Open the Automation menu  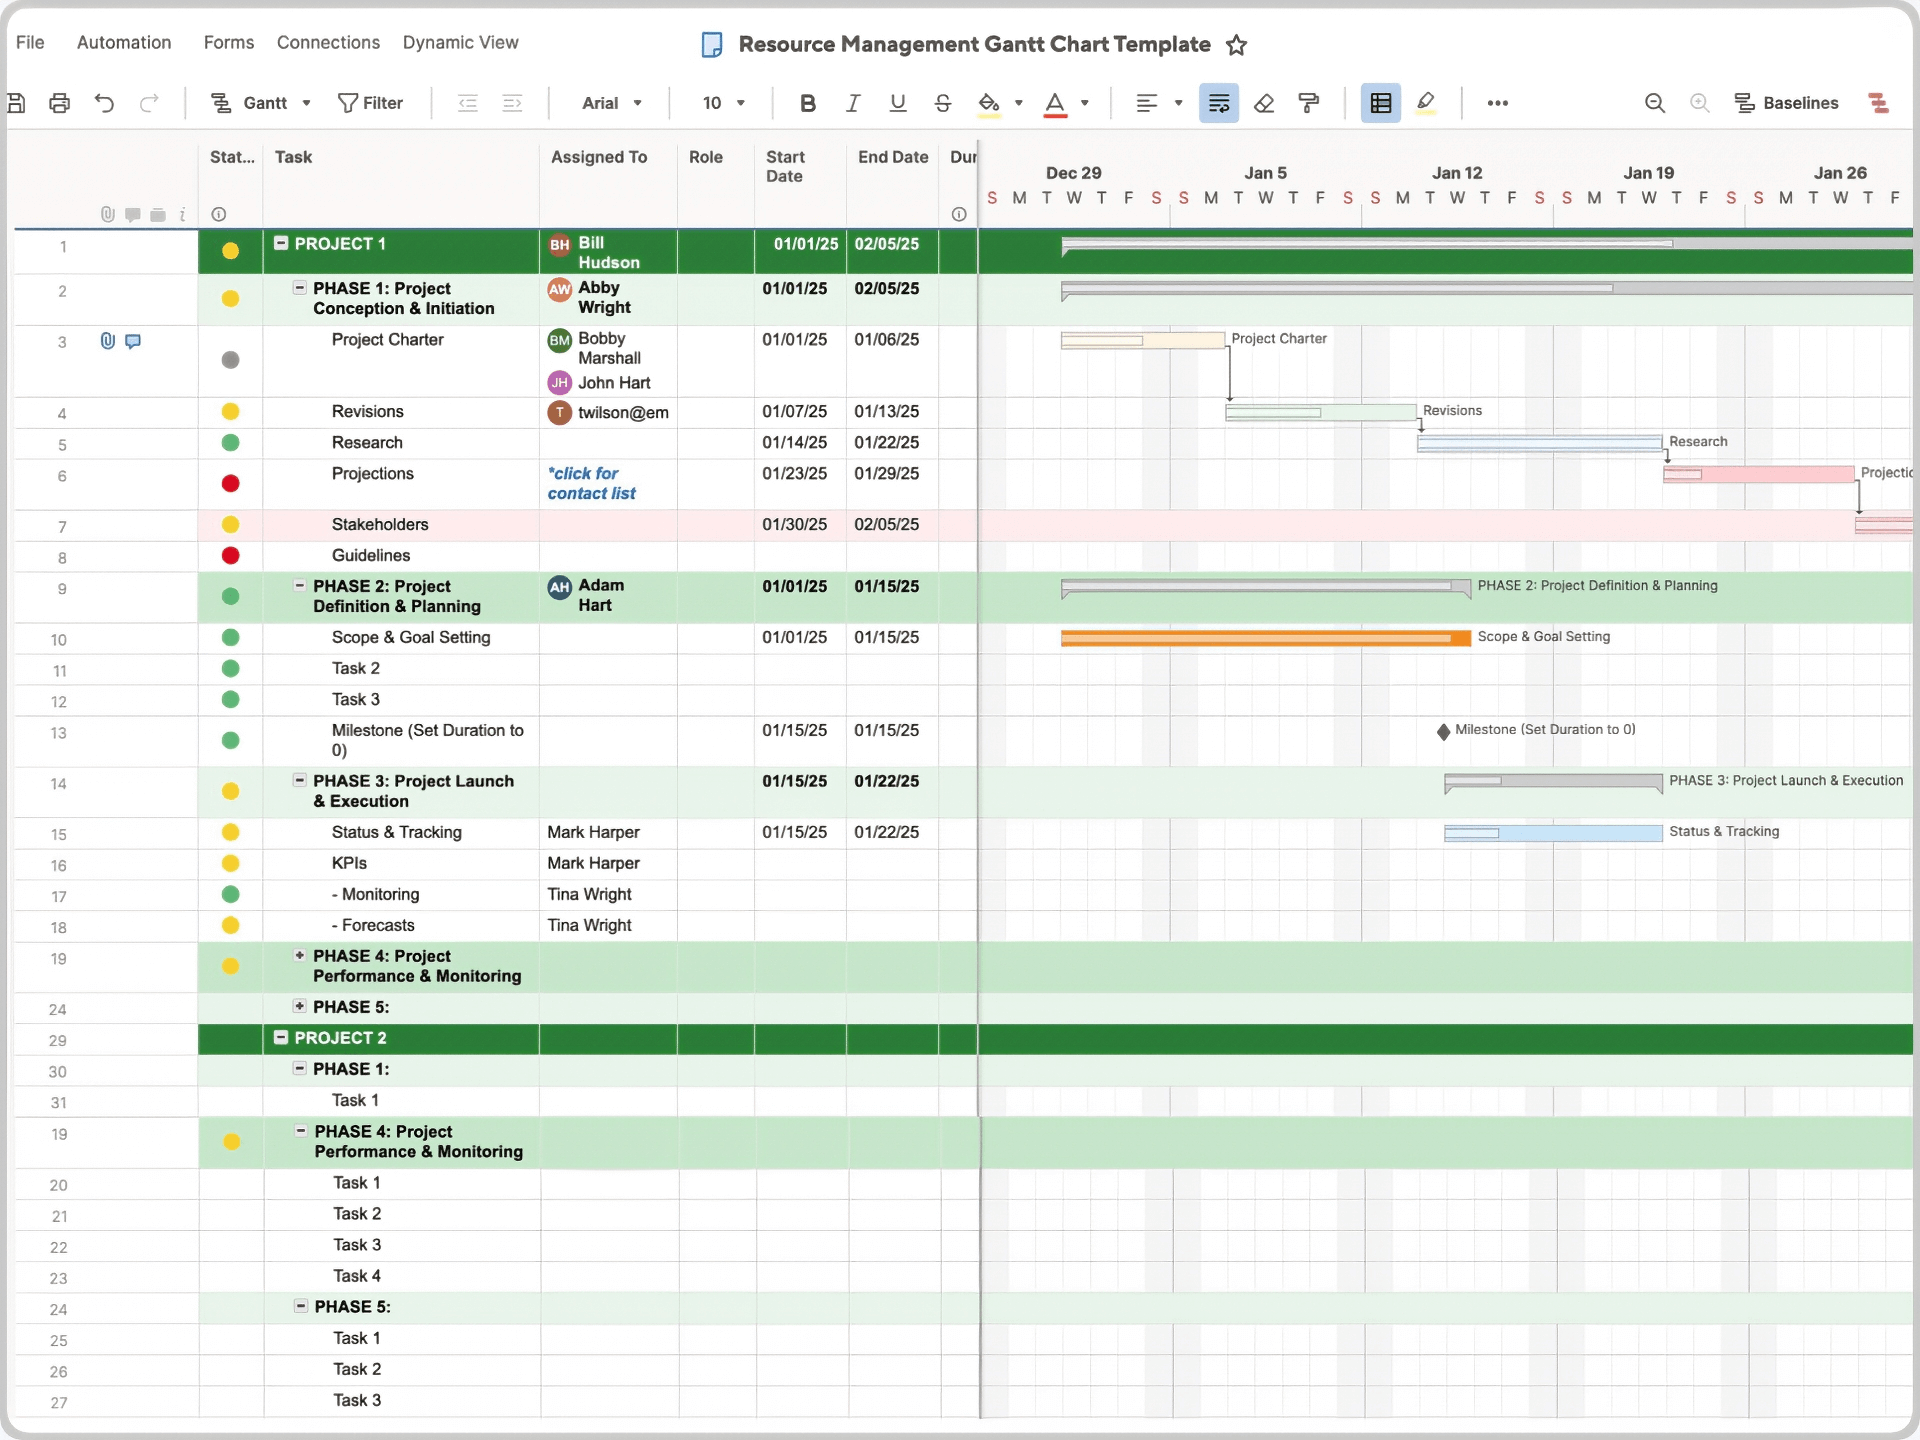tap(123, 42)
